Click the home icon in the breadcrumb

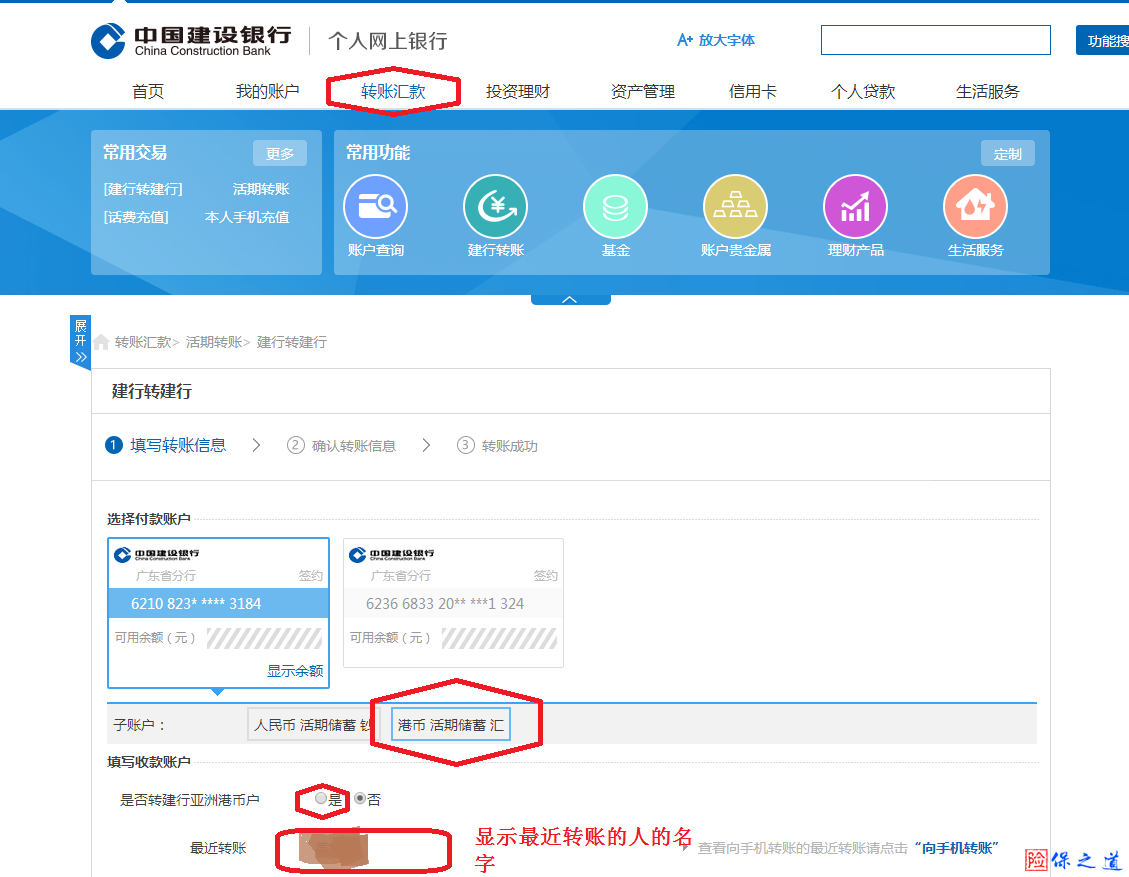coord(102,341)
